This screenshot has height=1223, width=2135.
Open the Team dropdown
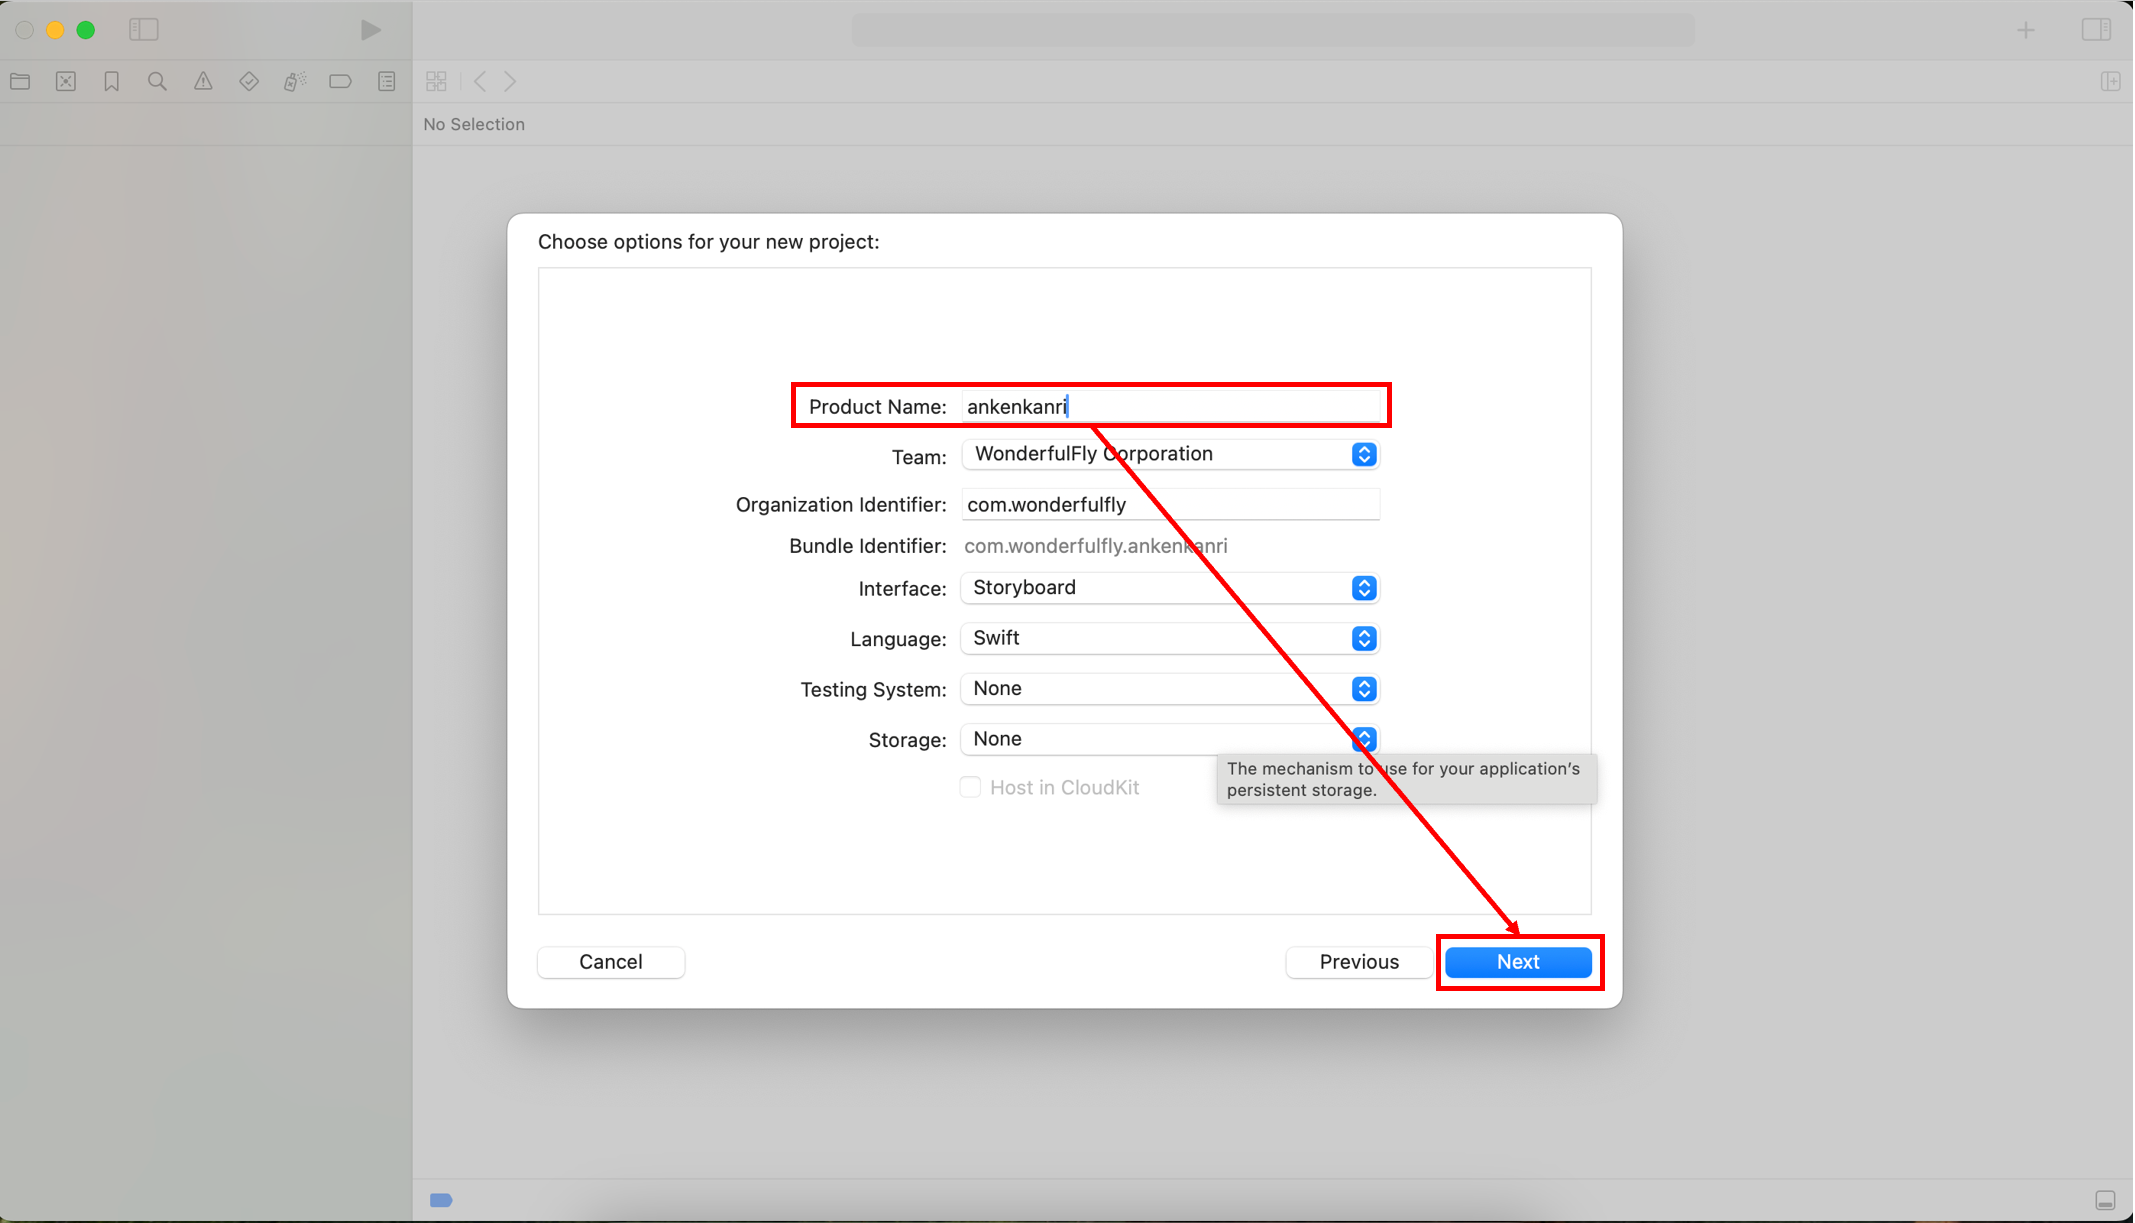[1170, 454]
